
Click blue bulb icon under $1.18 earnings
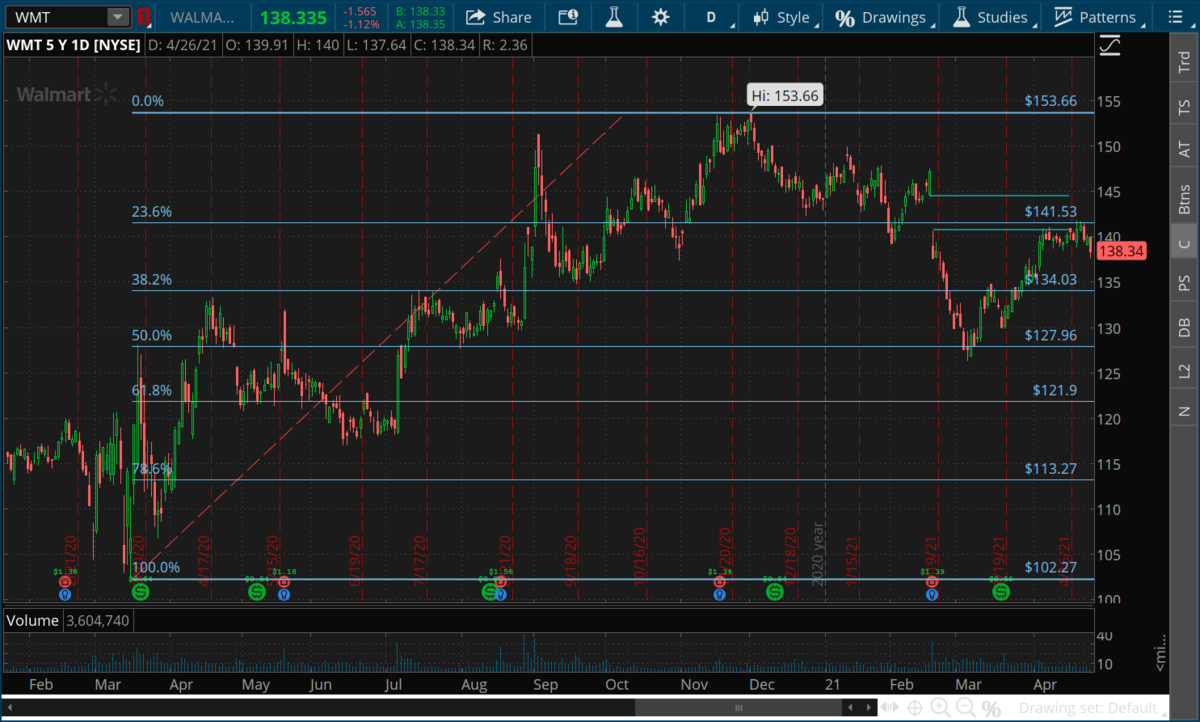coord(284,594)
